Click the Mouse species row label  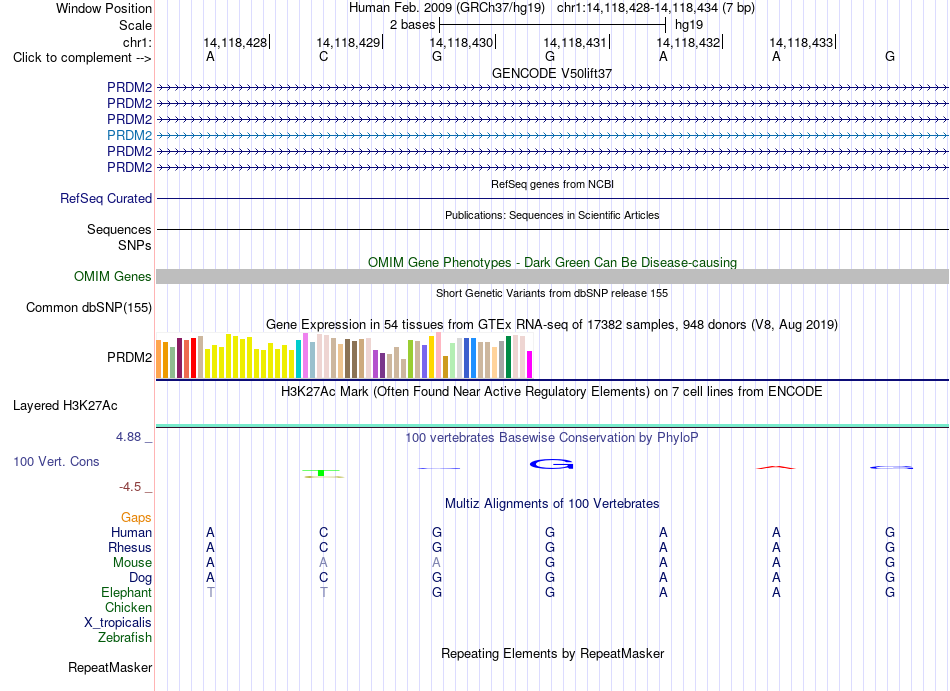point(132,563)
